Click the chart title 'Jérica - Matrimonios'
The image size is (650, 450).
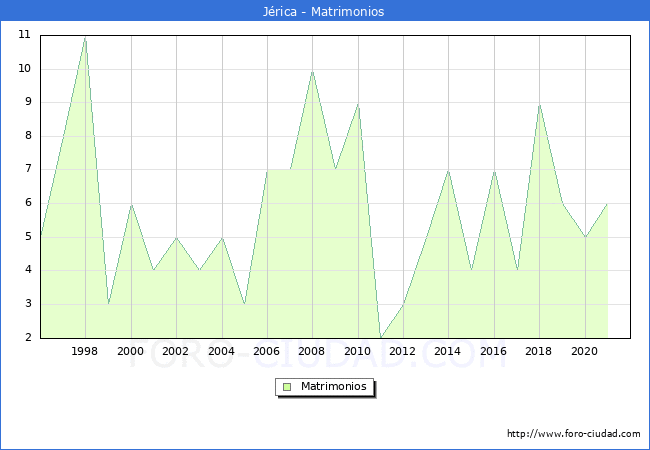click(x=323, y=11)
